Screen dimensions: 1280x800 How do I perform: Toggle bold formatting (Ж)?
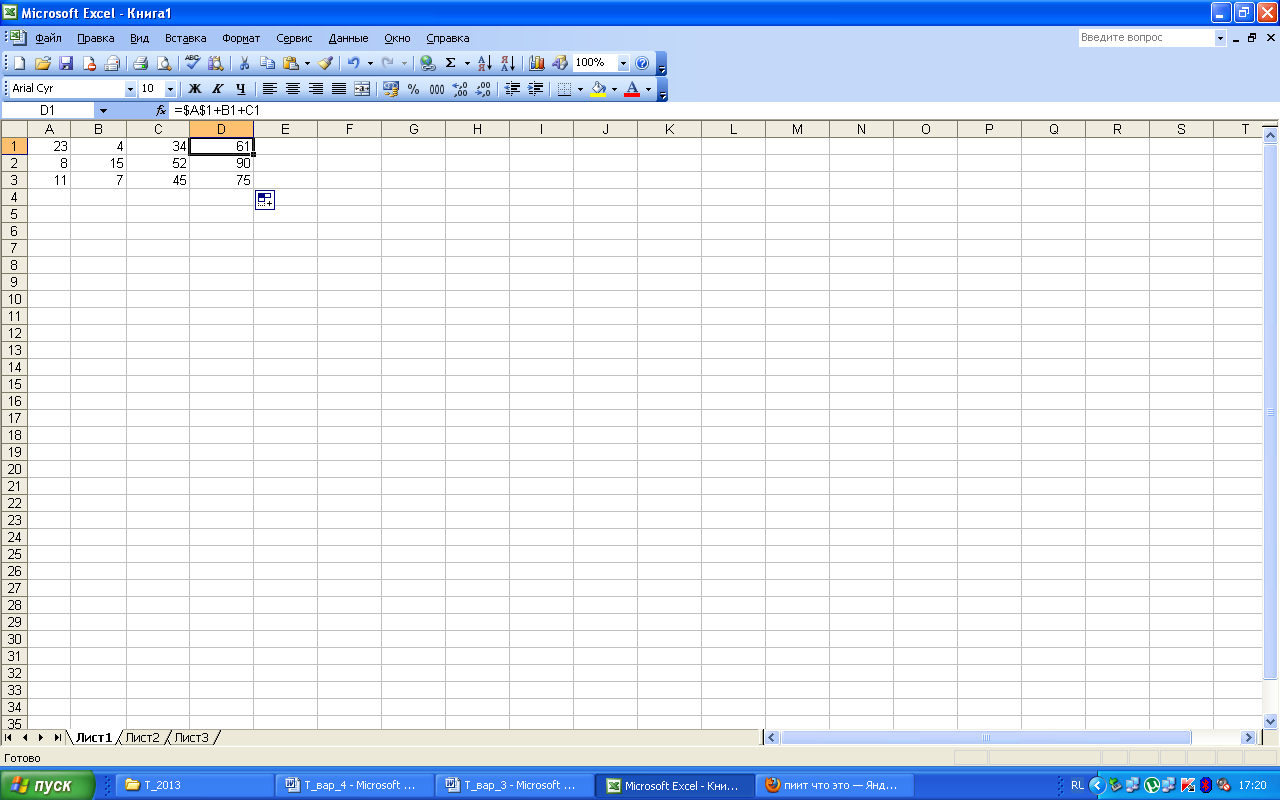[195, 89]
